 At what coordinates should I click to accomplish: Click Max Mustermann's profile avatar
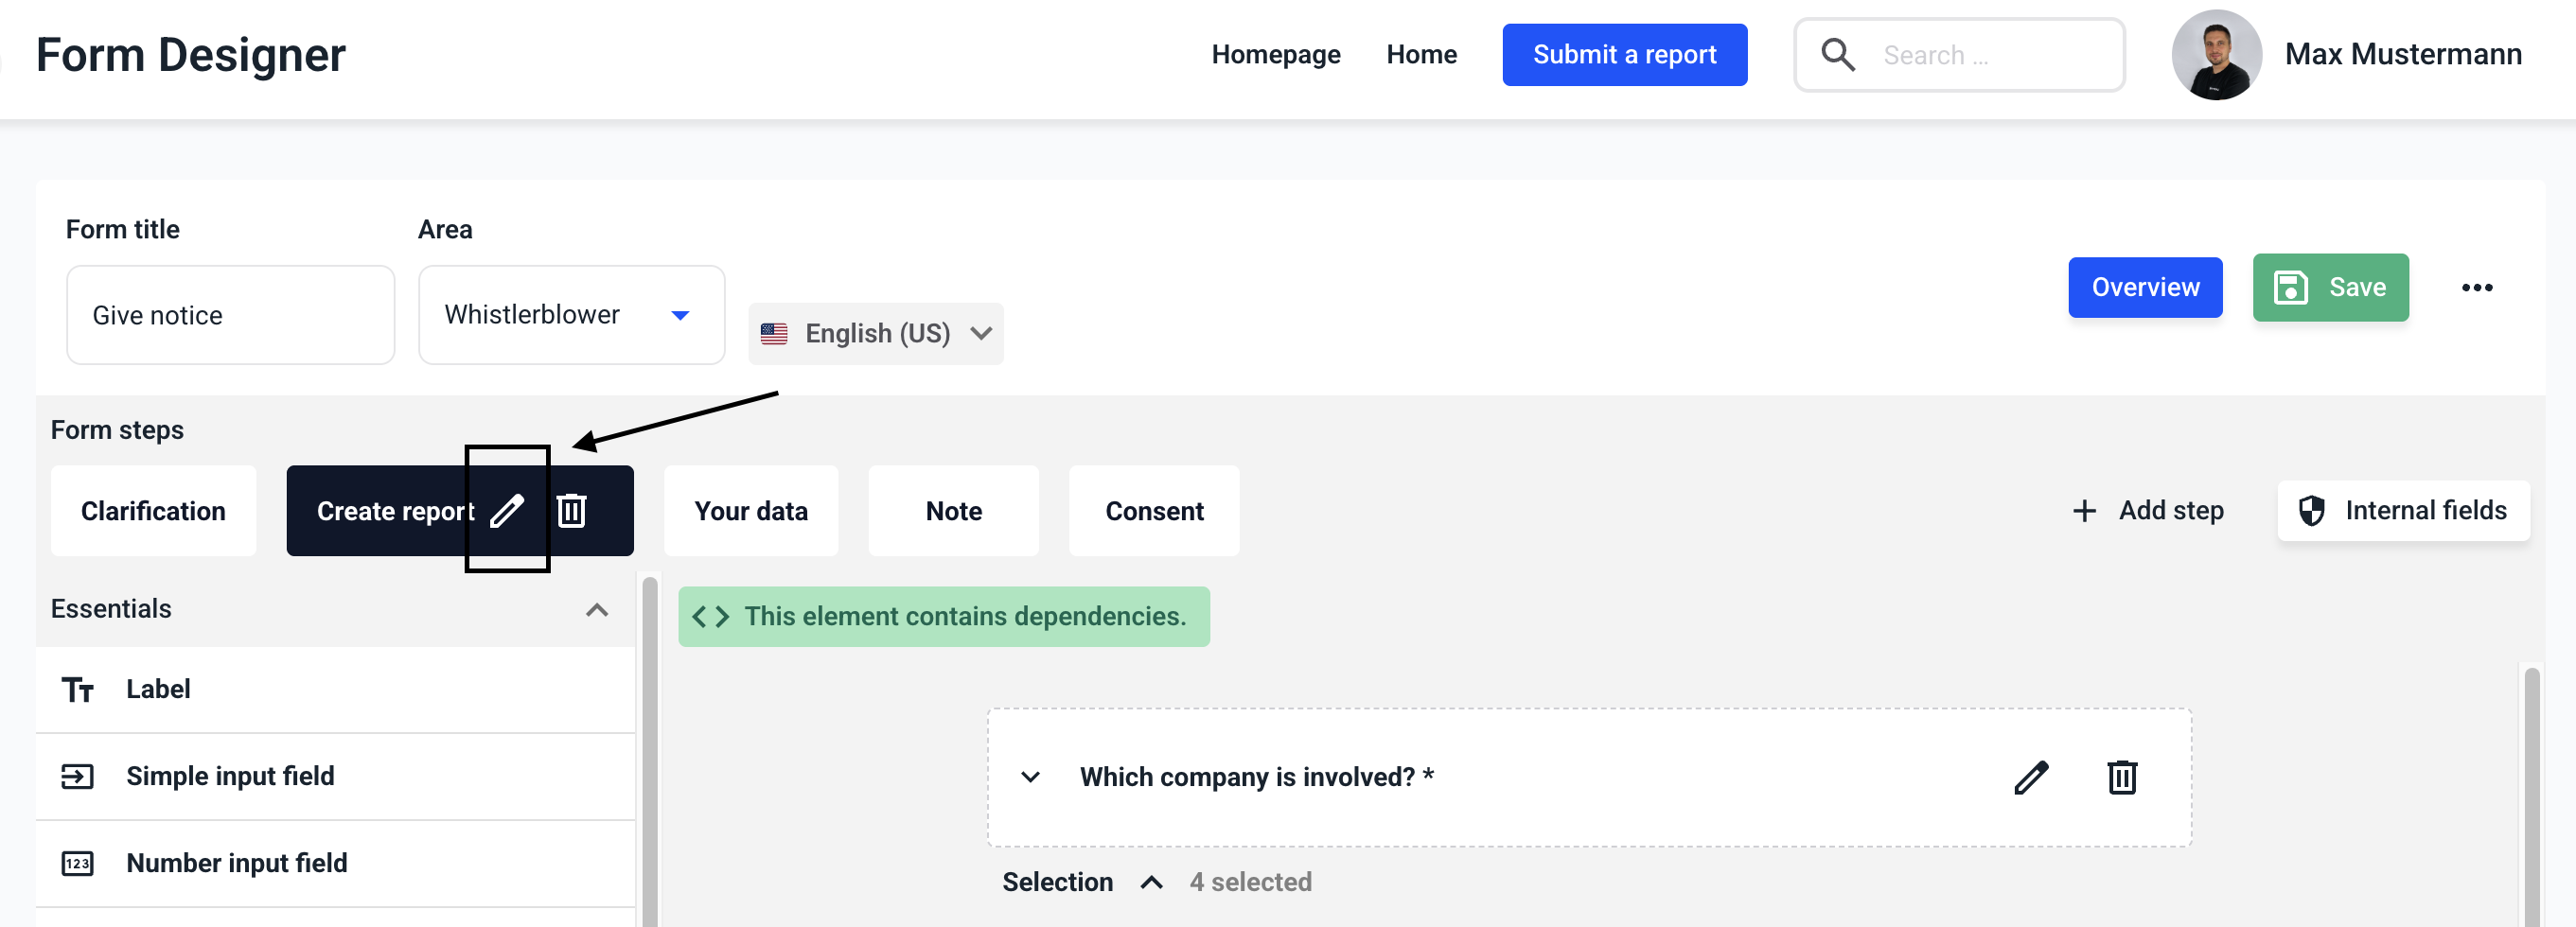(2216, 55)
